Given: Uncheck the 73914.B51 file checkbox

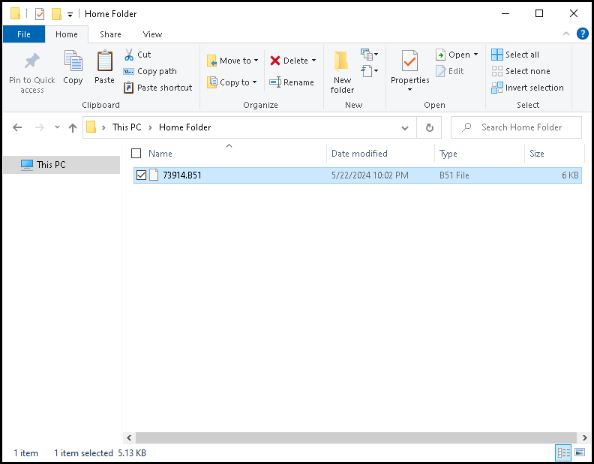Looking at the screenshot, I should tap(141, 175).
